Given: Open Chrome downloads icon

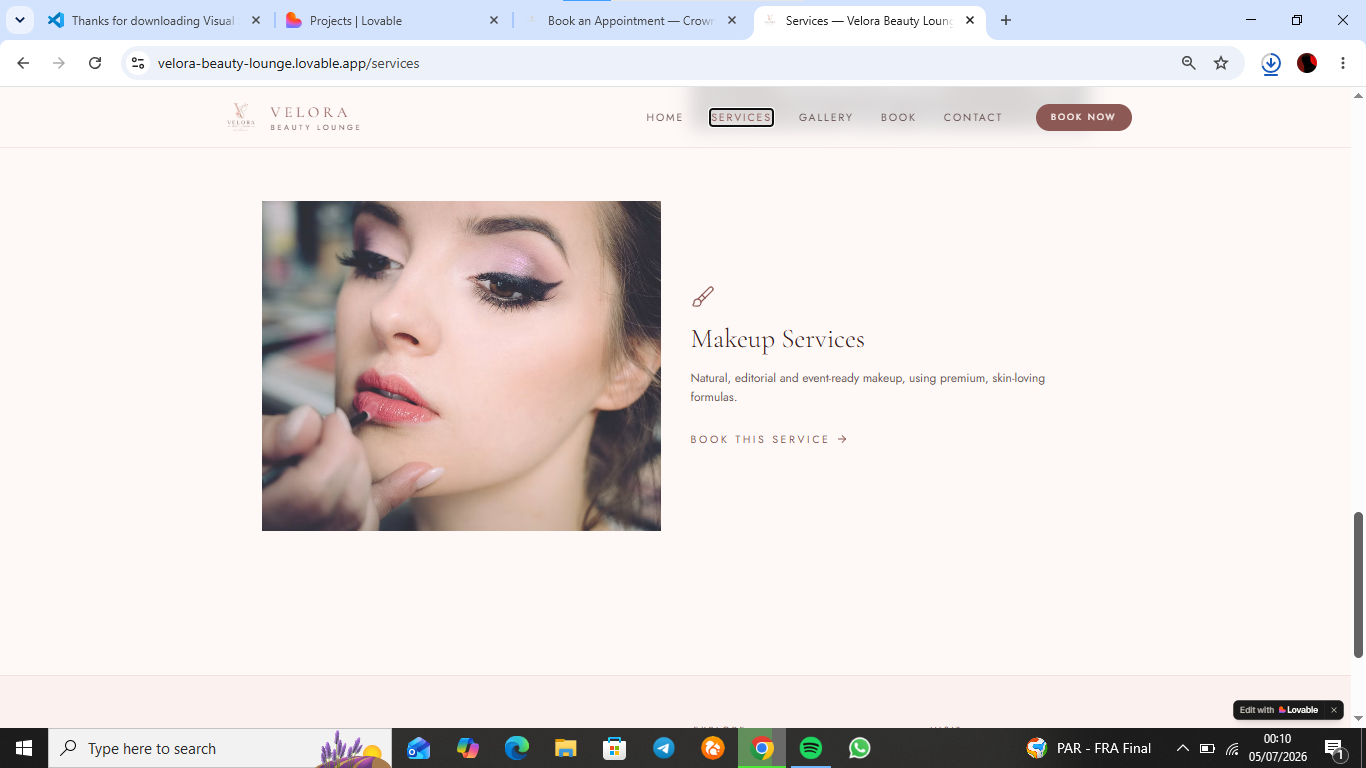Looking at the screenshot, I should (1271, 63).
